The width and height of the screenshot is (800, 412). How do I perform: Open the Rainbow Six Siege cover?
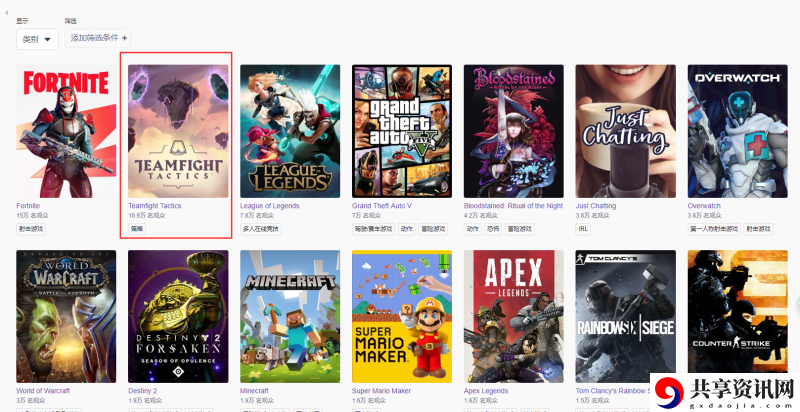626,316
